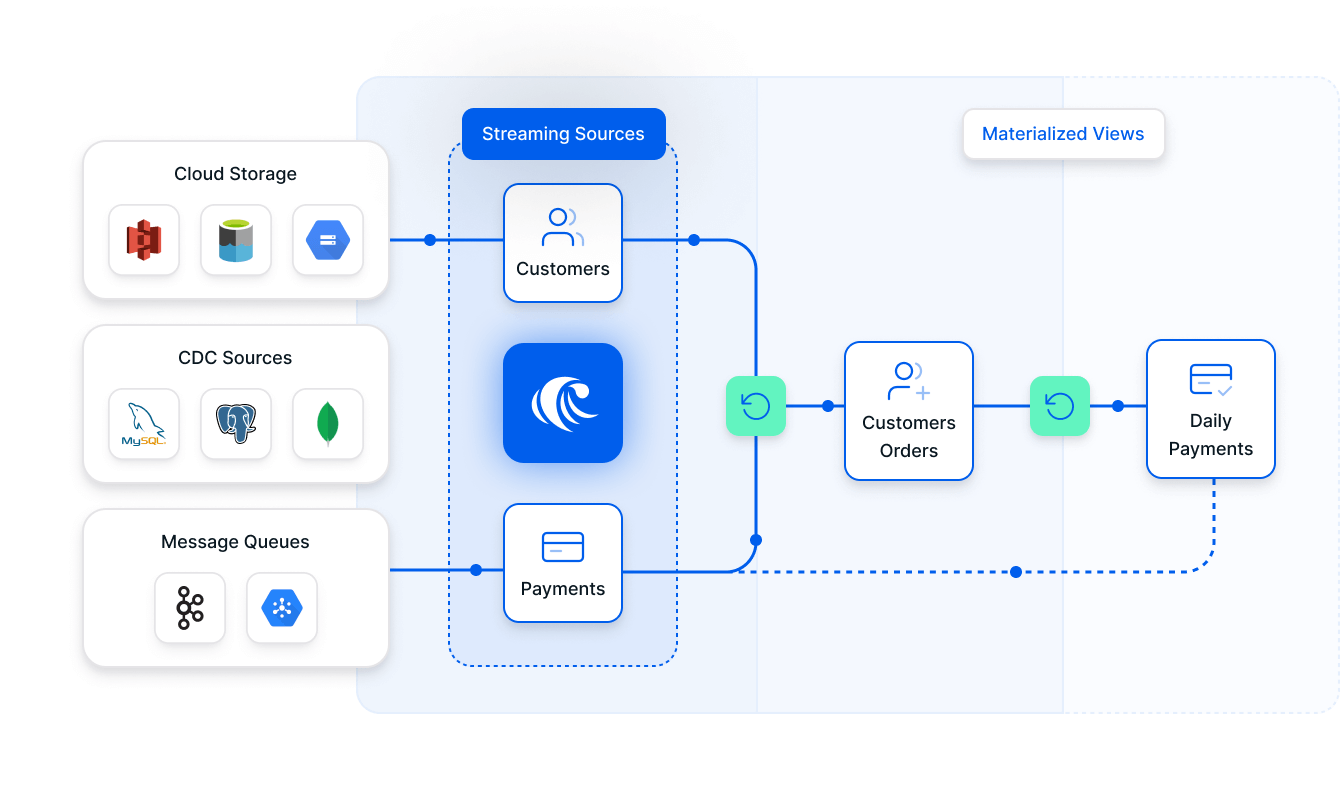Click the MongoDB green leaf icon
This screenshot has width=1340, height=800.
pos(328,424)
